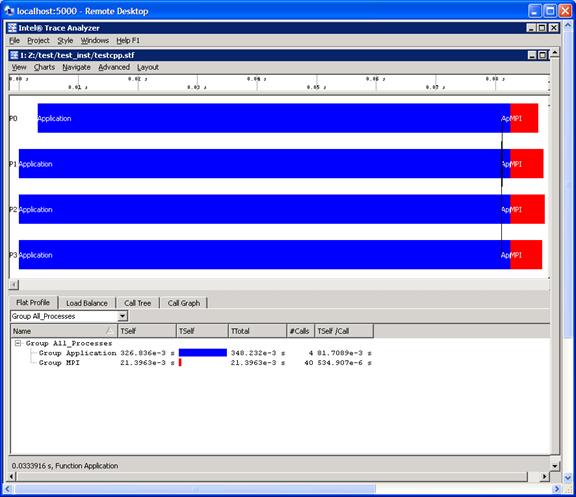The height and width of the screenshot is (497, 576).
Task: Collapse the Group All_Processes tree node
Action: tap(17, 343)
